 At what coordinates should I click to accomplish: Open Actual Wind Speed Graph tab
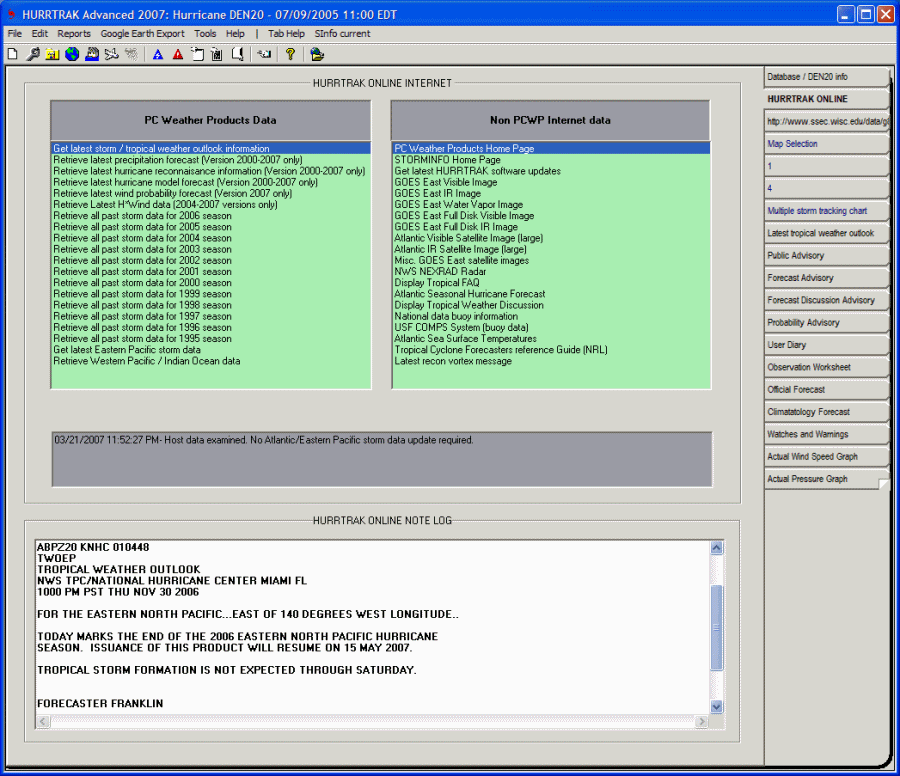click(826, 457)
